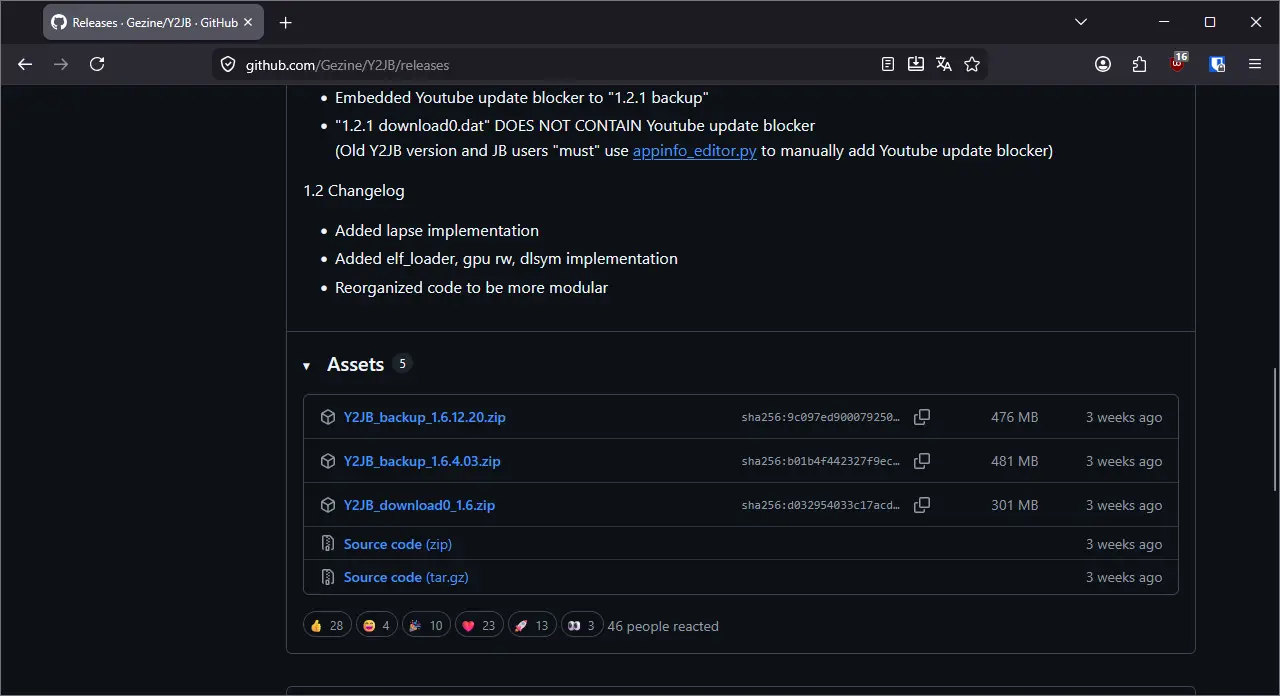
Task: Download Y2JB_download0_1.6.zip
Action: pyautogui.click(x=419, y=505)
